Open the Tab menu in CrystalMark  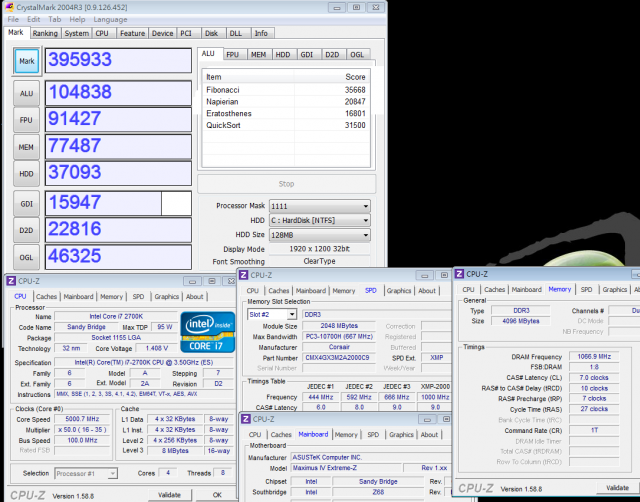click(x=55, y=20)
